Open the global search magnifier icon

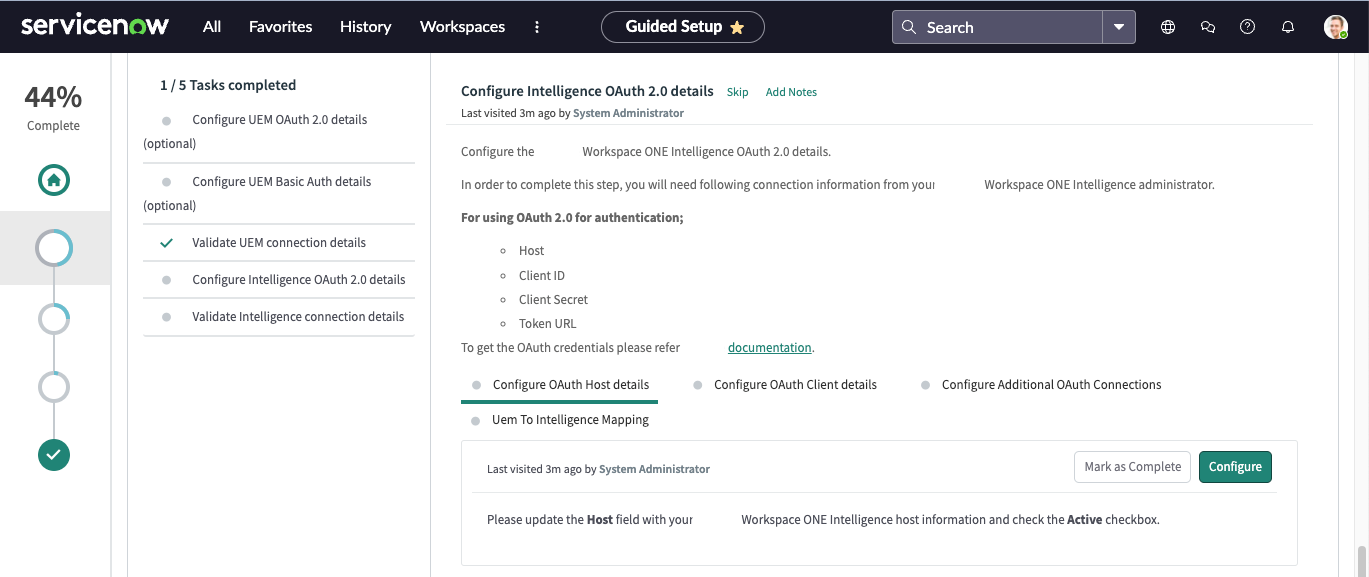[x=909, y=26]
